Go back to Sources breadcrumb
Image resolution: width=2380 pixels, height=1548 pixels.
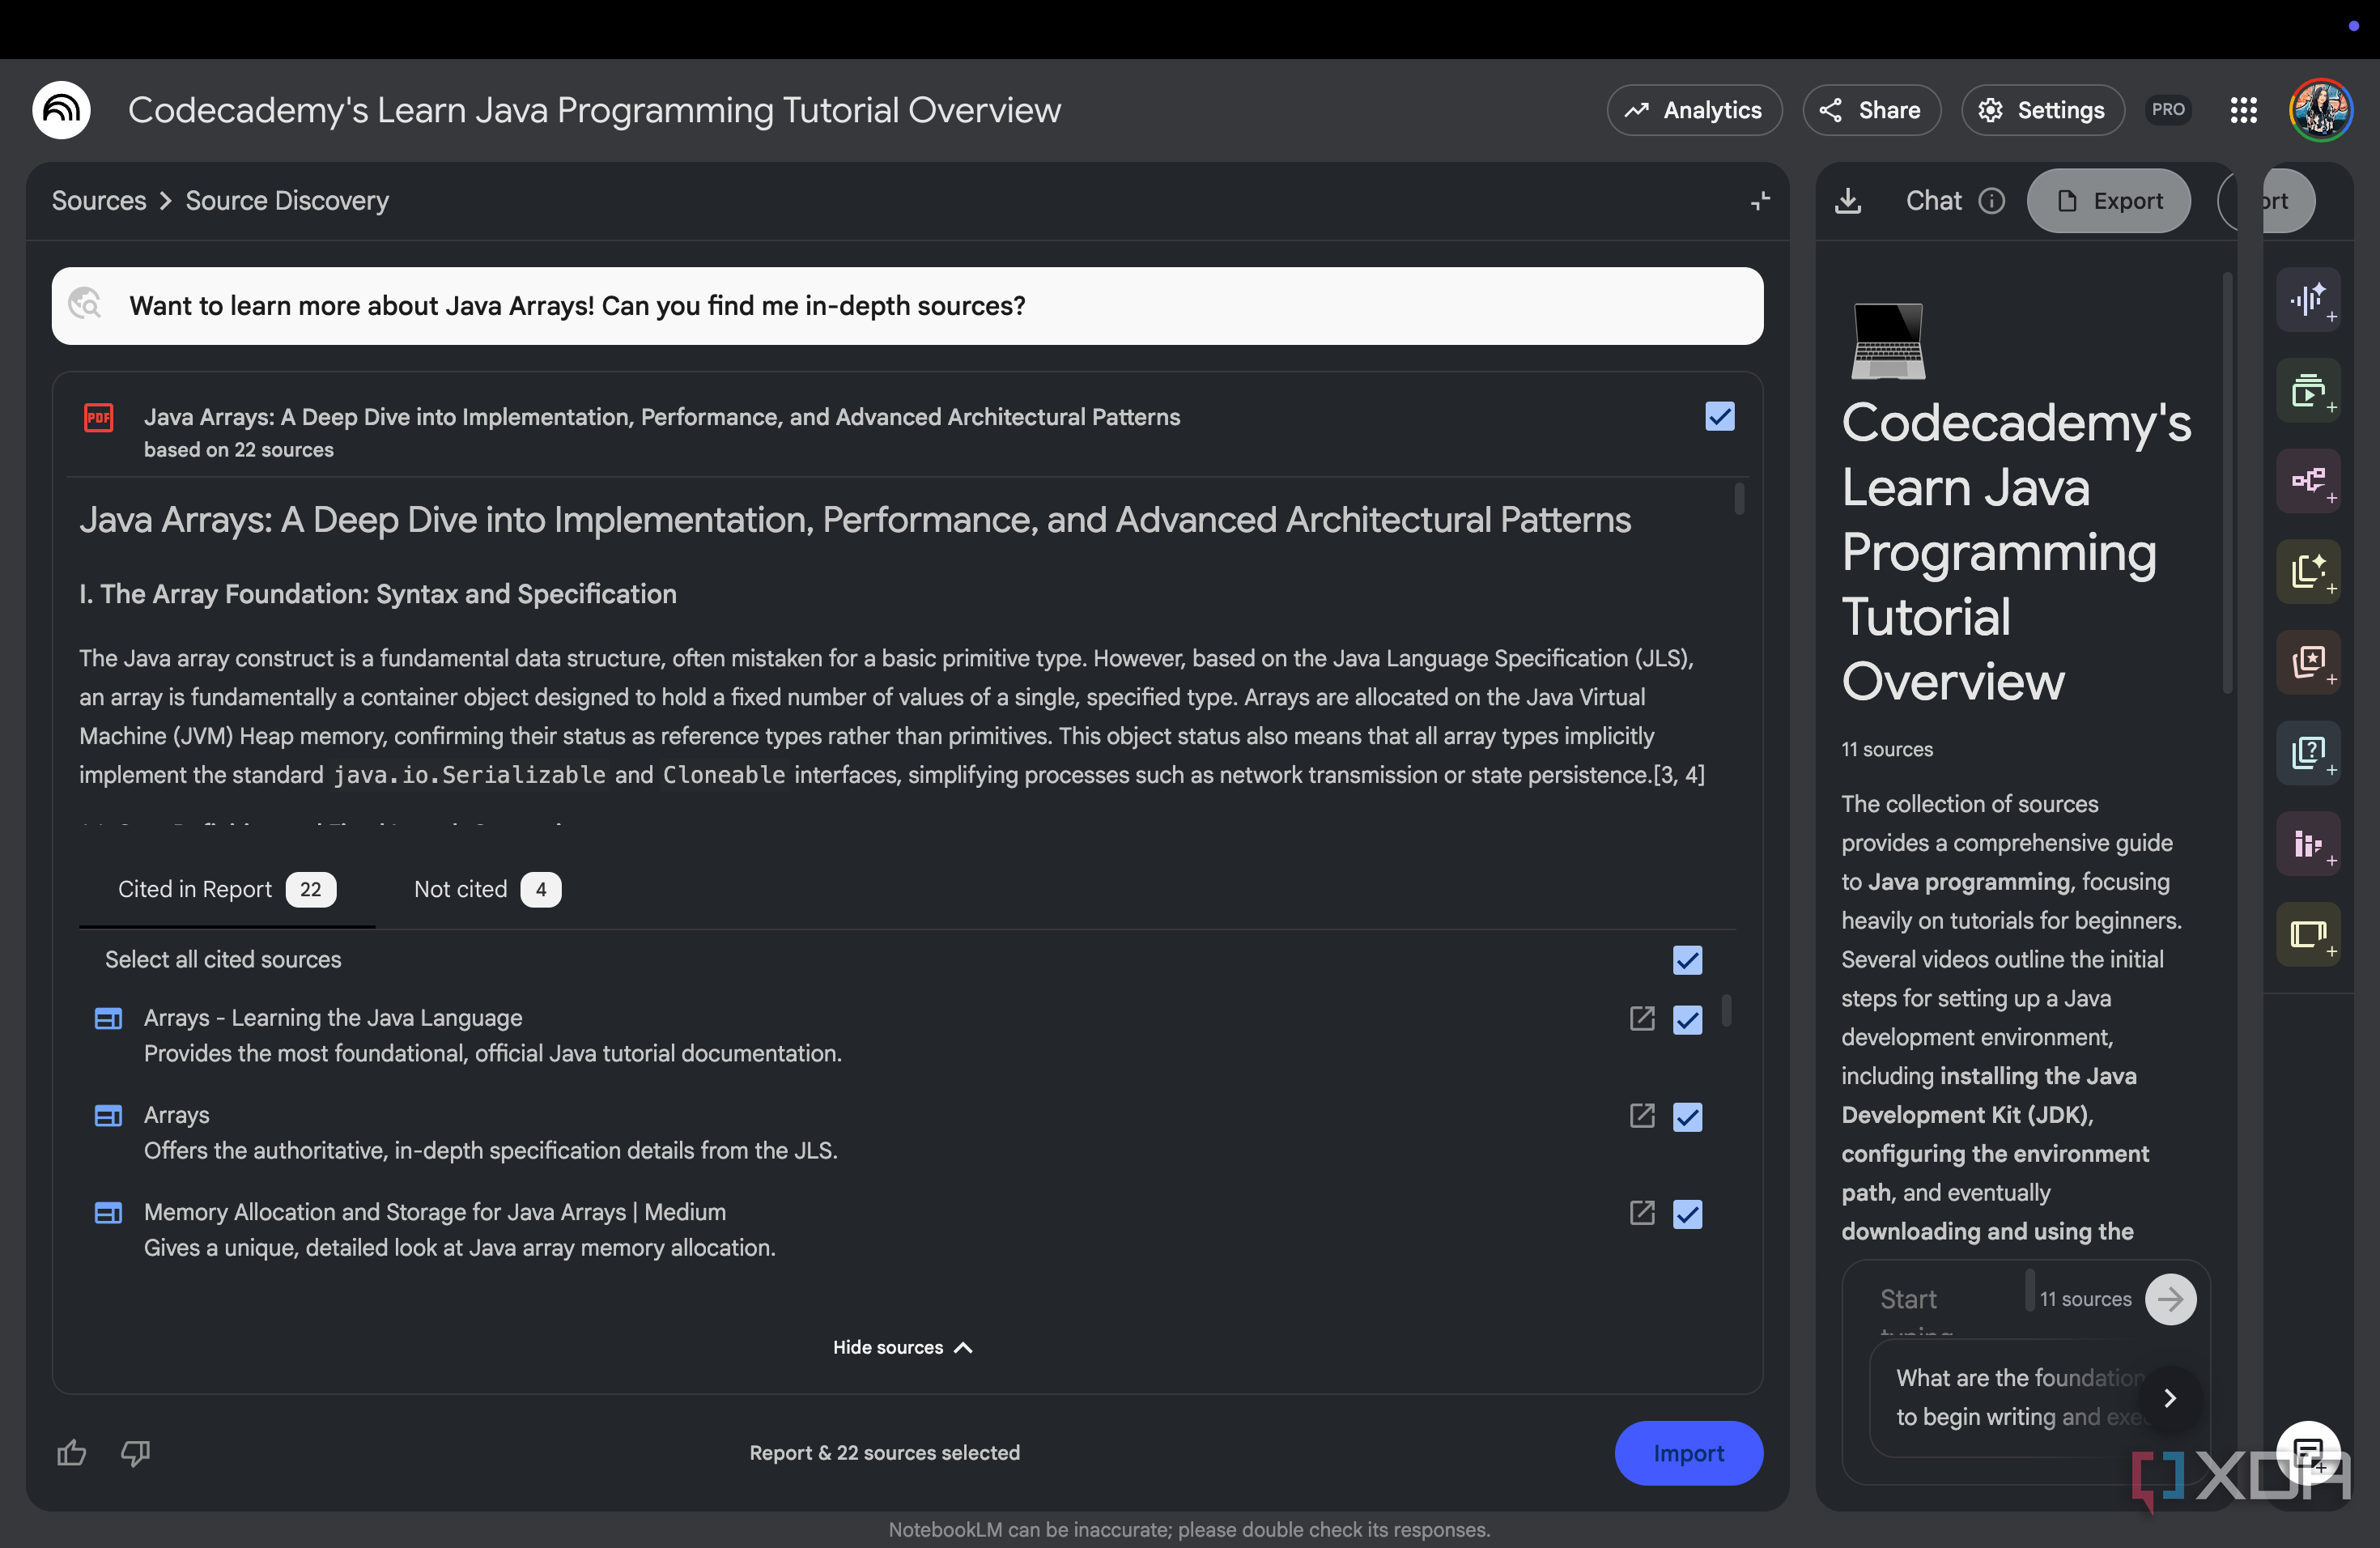99,201
